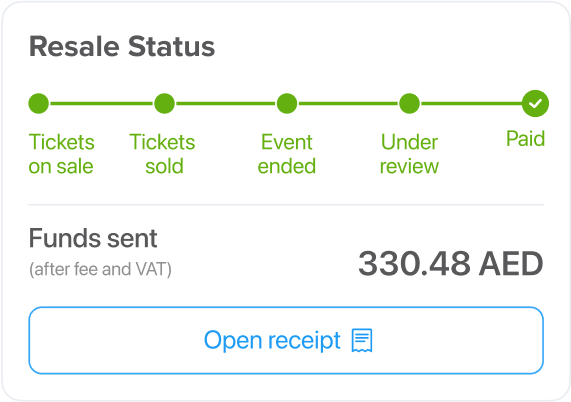Click the Resale Status heading
The width and height of the screenshot is (571, 402).
click(x=122, y=47)
